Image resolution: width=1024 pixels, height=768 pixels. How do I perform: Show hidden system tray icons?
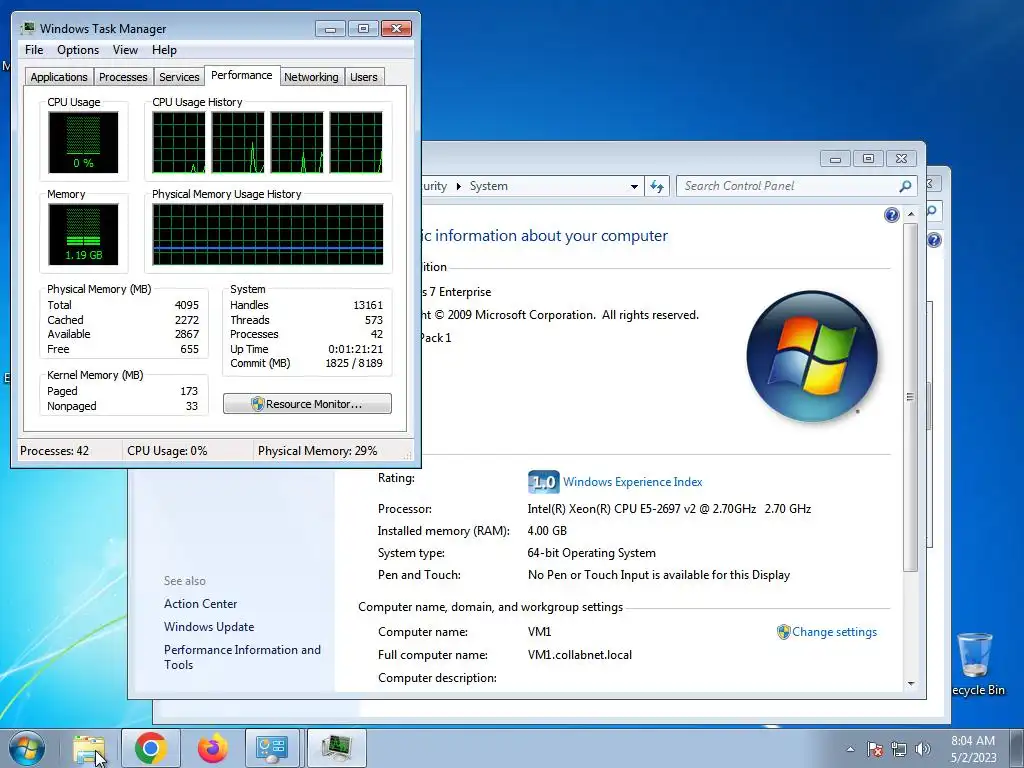[x=850, y=749]
